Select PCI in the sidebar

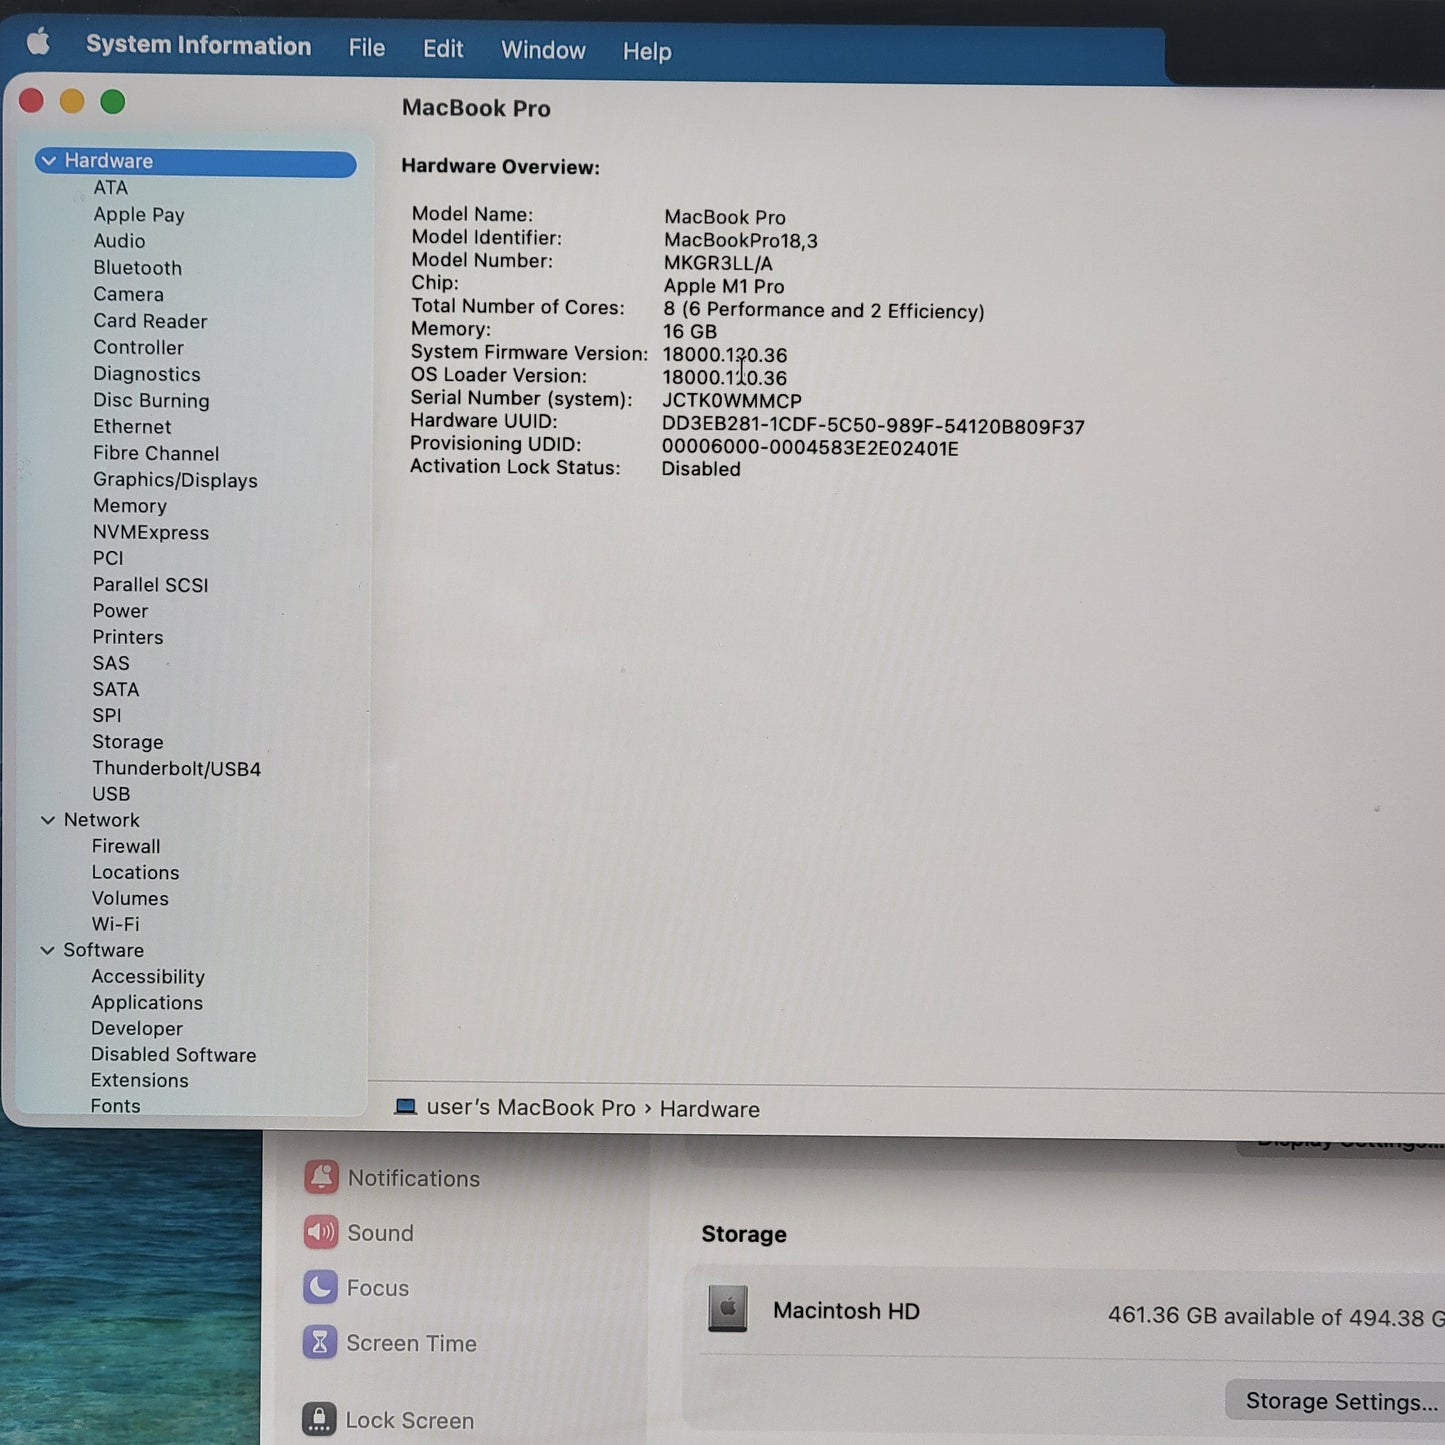[108, 558]
